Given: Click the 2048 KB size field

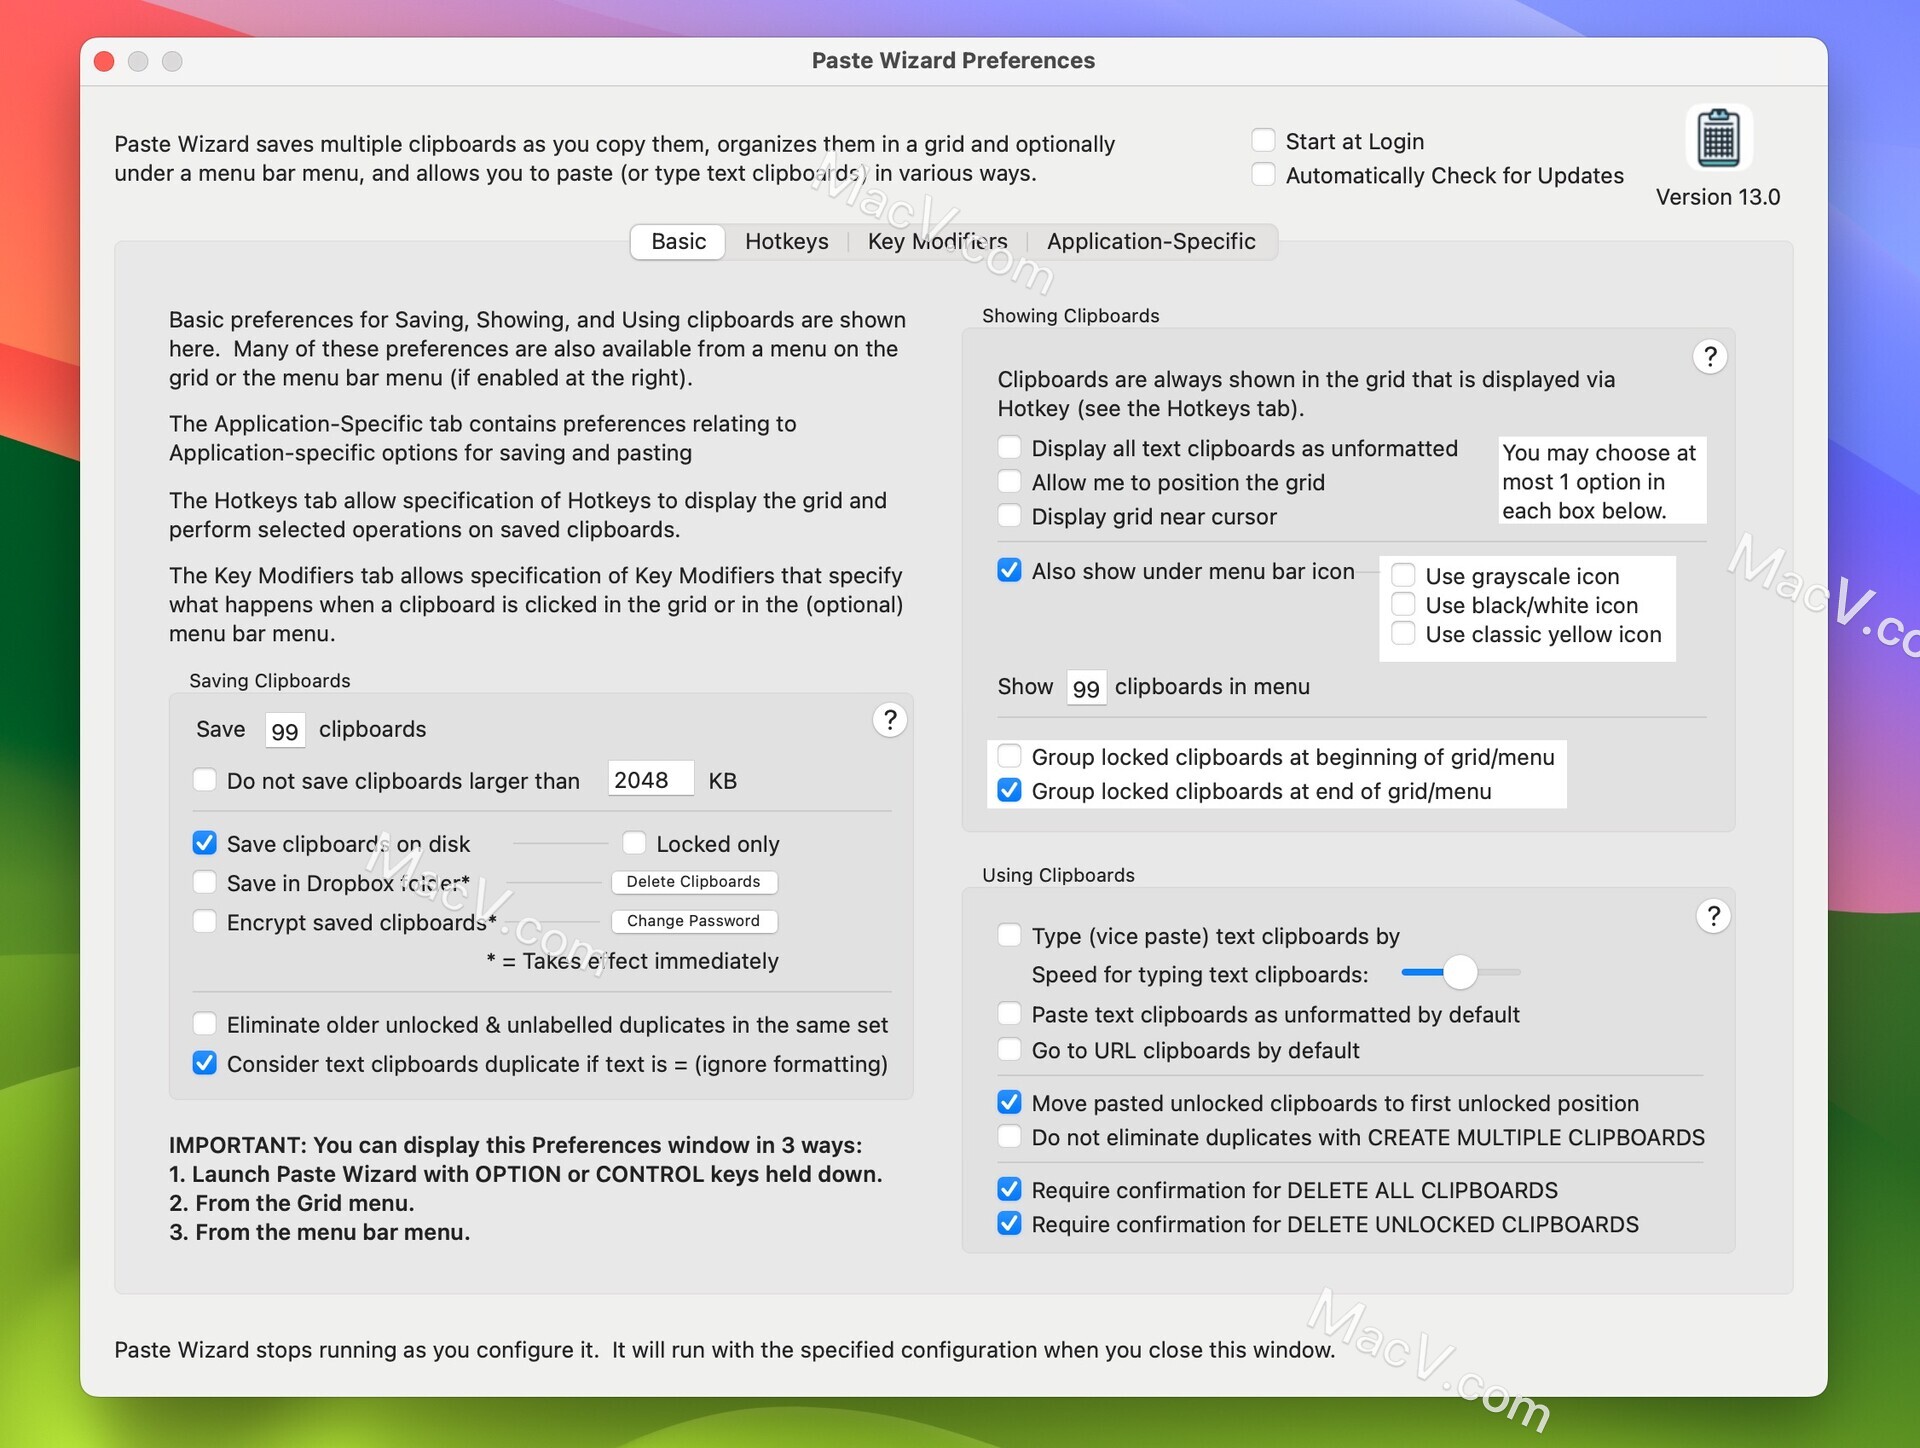Looking at the screenshot, I should 651,780.
